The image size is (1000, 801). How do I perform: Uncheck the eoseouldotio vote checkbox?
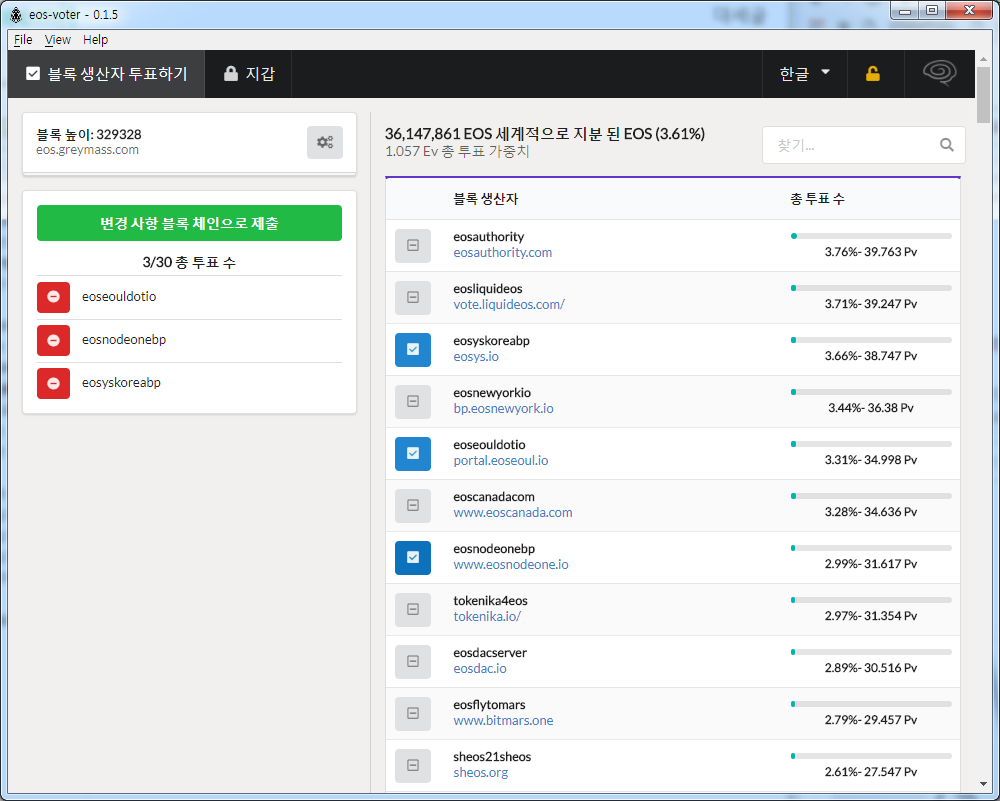[x=413, y=453]
